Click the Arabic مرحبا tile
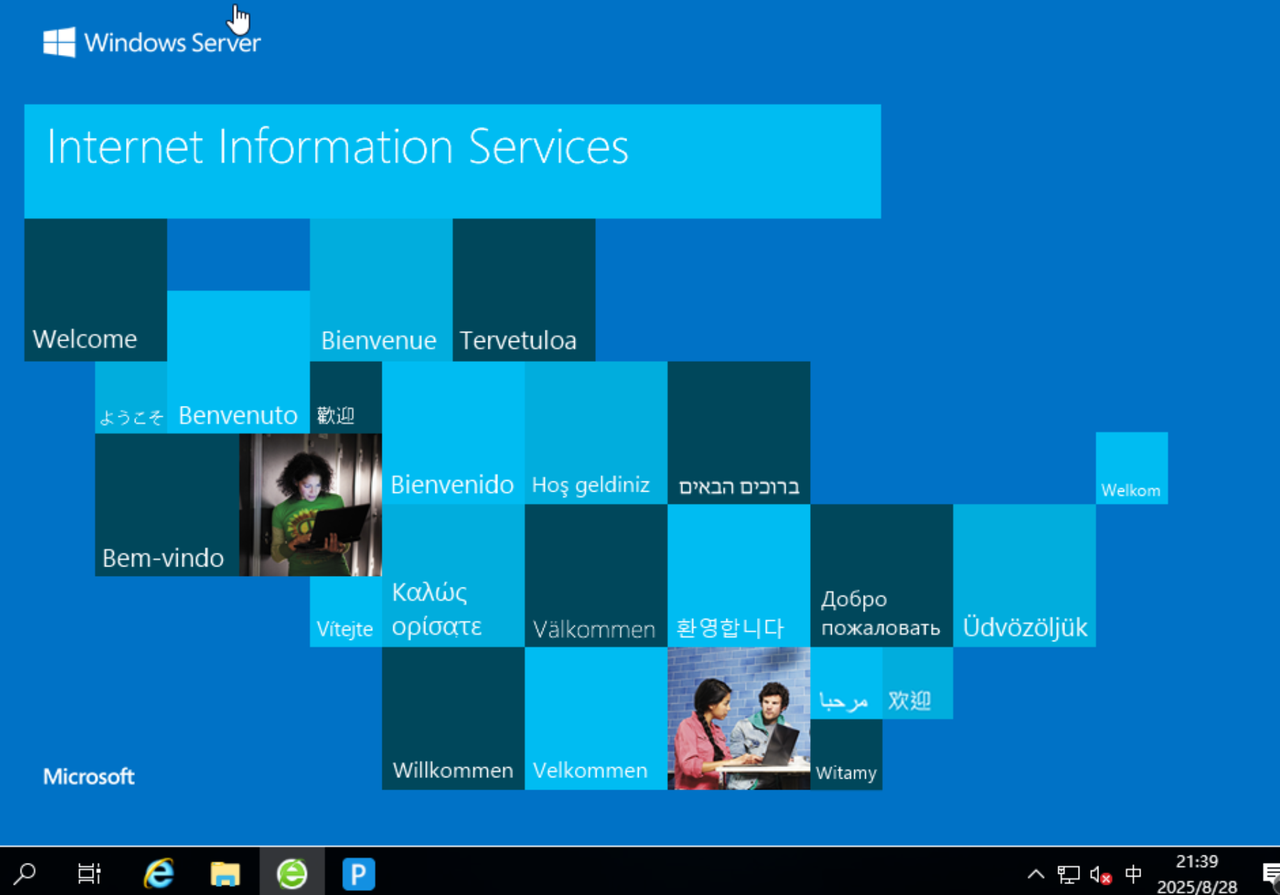This screenshot has width=1280, height=895. point(846,683)
